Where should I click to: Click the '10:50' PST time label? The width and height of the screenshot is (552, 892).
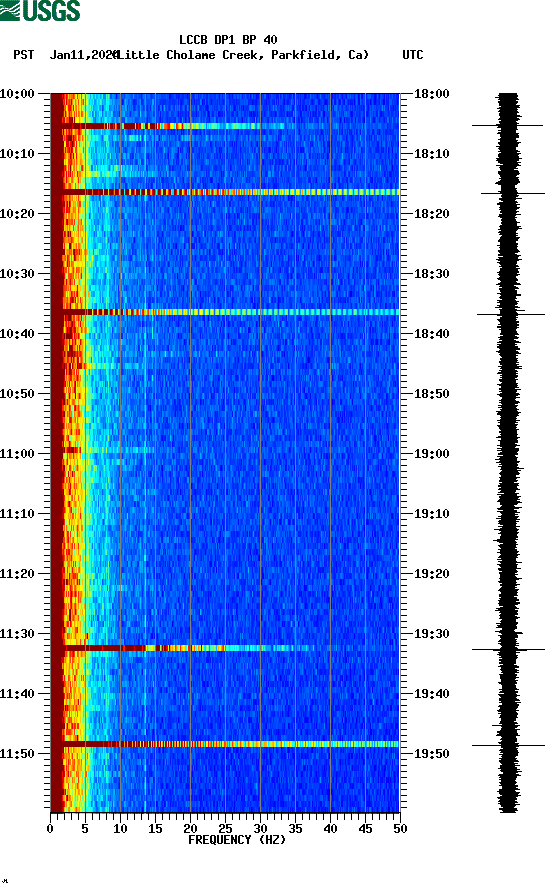click(17, 394)
